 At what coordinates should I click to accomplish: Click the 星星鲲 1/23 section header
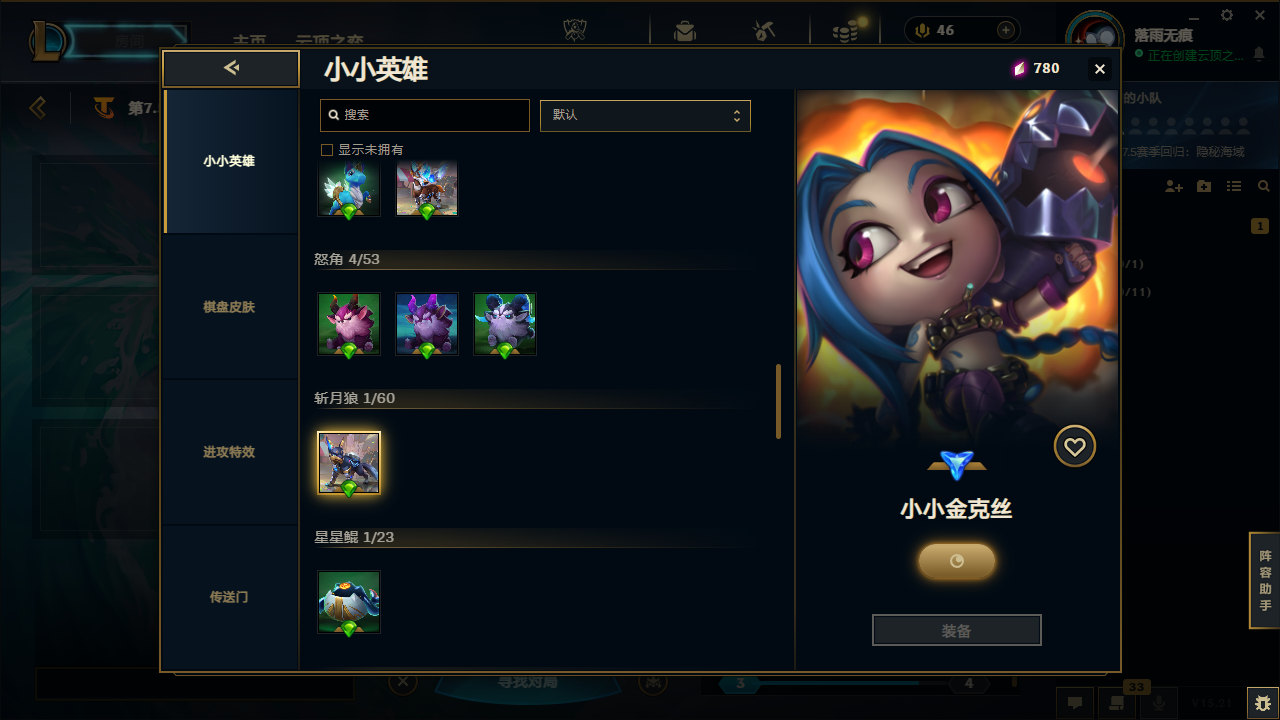pos(354,537)
